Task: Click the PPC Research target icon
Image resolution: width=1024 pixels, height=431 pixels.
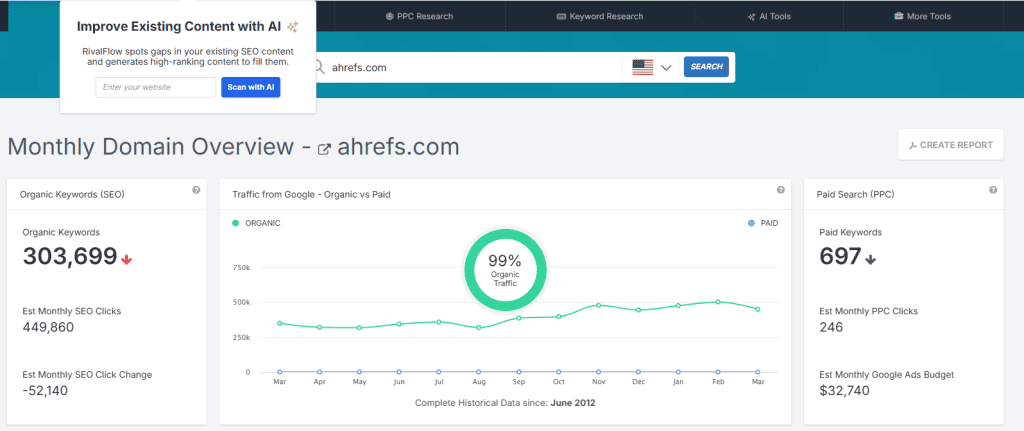Action: tap(390, 16)
